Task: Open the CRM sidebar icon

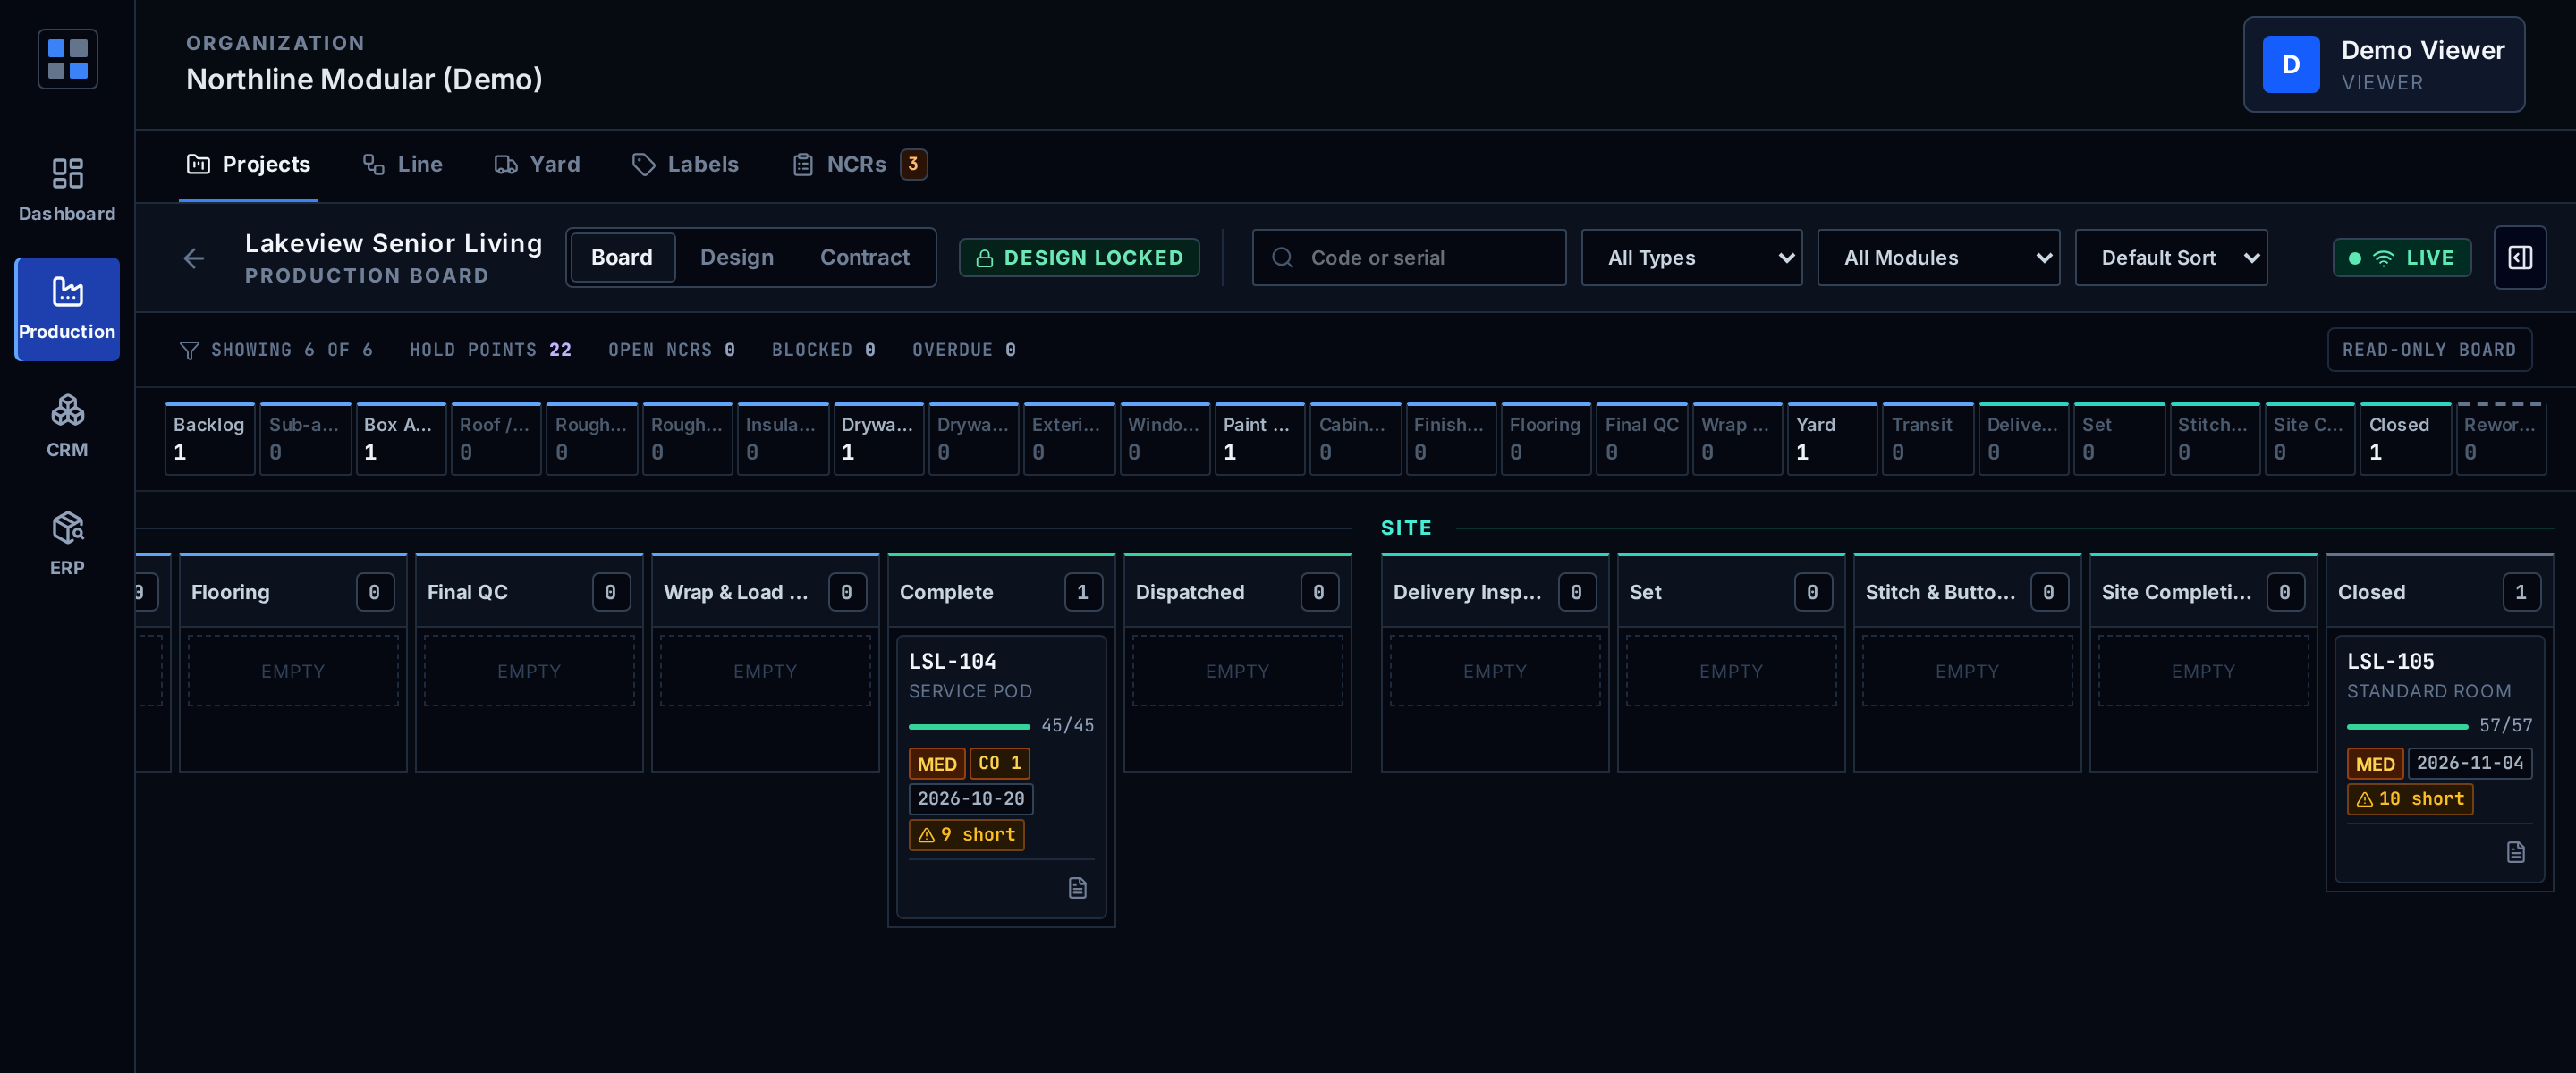Action: (x=67, y=426)
